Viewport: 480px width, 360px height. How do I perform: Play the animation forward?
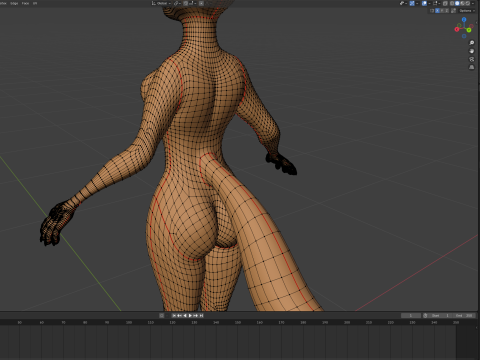pos(190,315)
